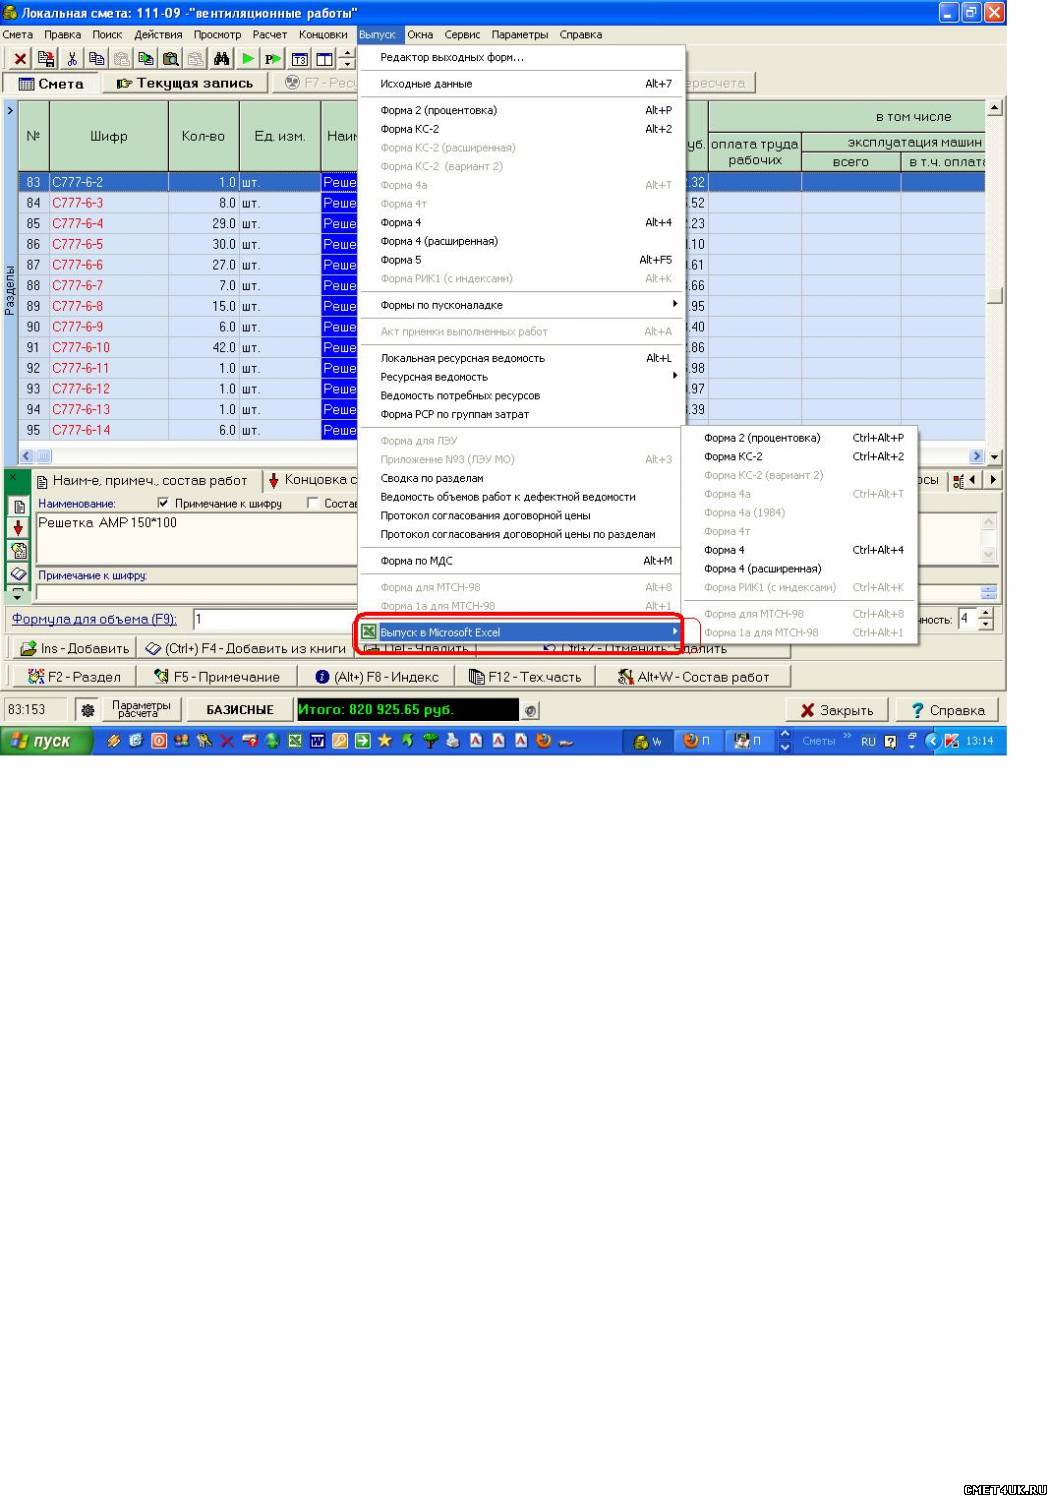
Task: Click F4 - Добавить из книги button
Action: pos(246,648)
